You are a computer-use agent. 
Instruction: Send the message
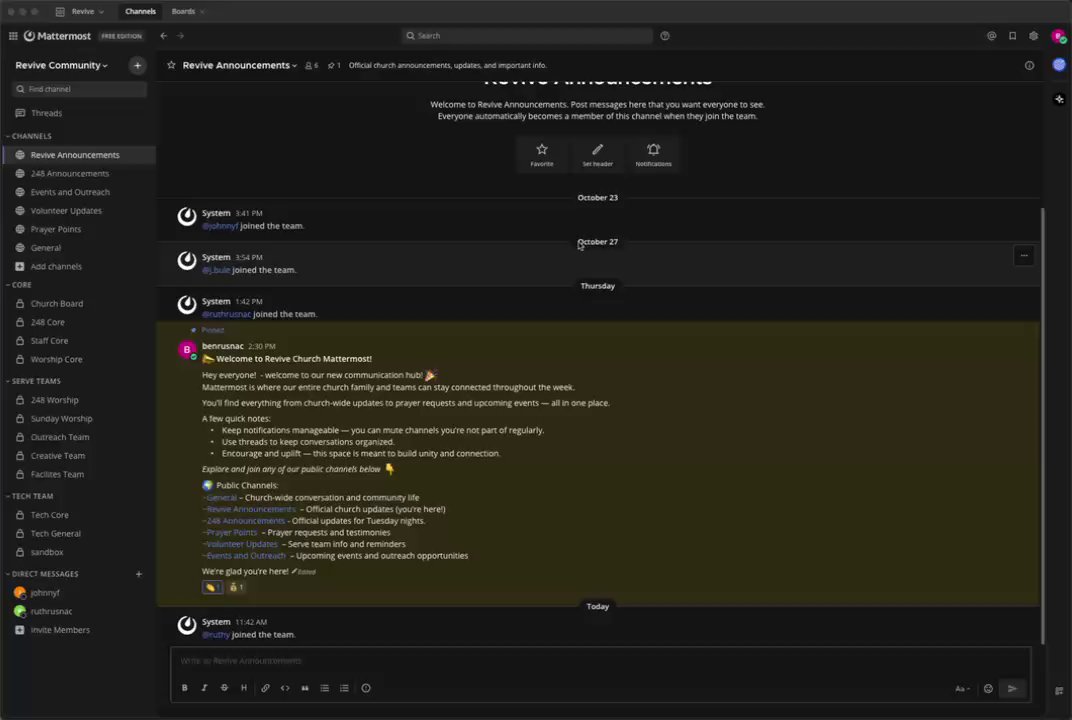pos(1013,689)
